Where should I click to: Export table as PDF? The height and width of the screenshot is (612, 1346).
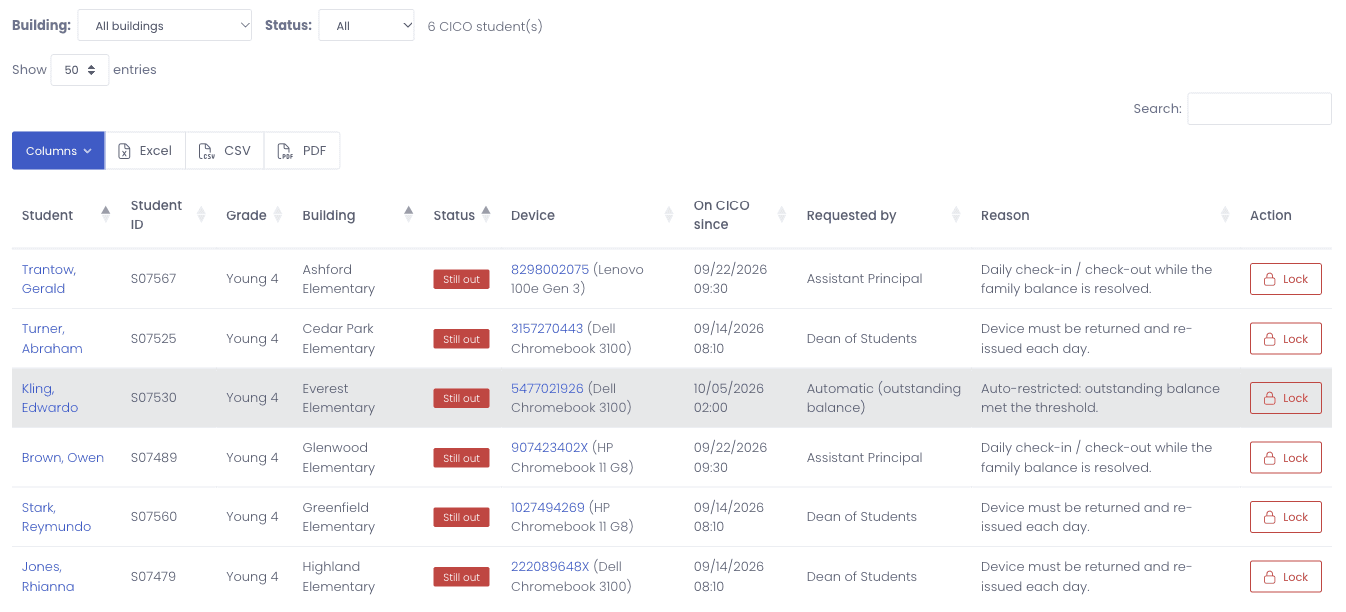click(x=302, y=151)
